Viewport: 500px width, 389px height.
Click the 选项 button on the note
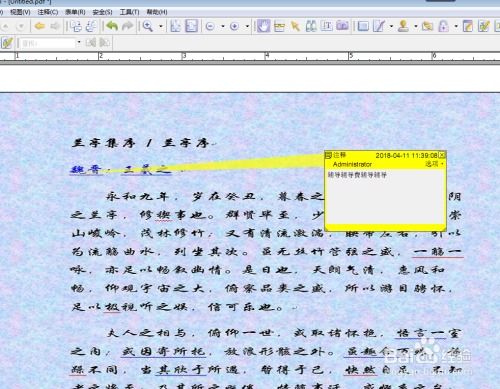[x=434, y=164]
